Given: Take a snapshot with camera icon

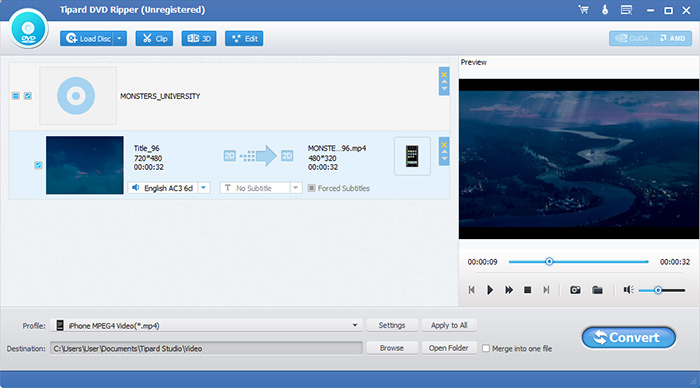Looking at the screenshot, I should click(x=575, y=290).
